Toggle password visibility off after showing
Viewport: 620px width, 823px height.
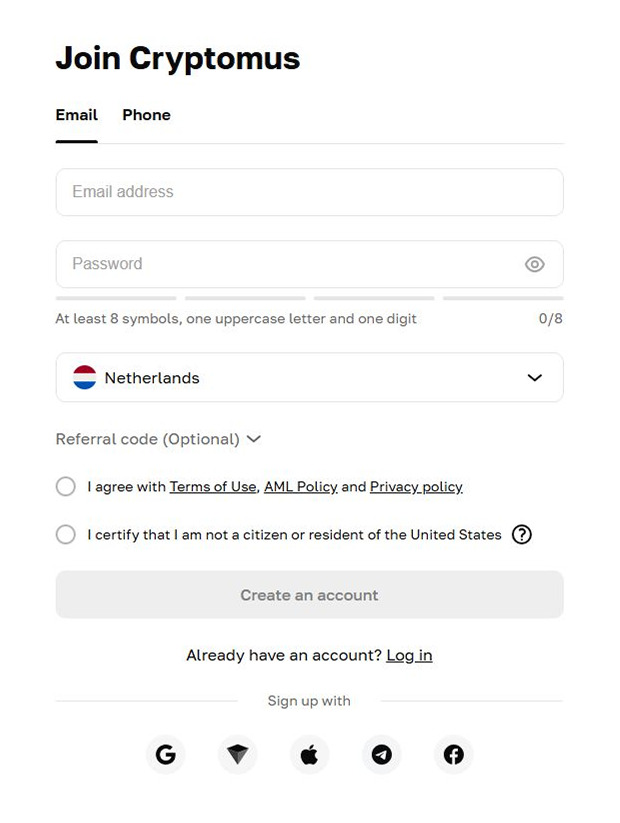(534, 264)
